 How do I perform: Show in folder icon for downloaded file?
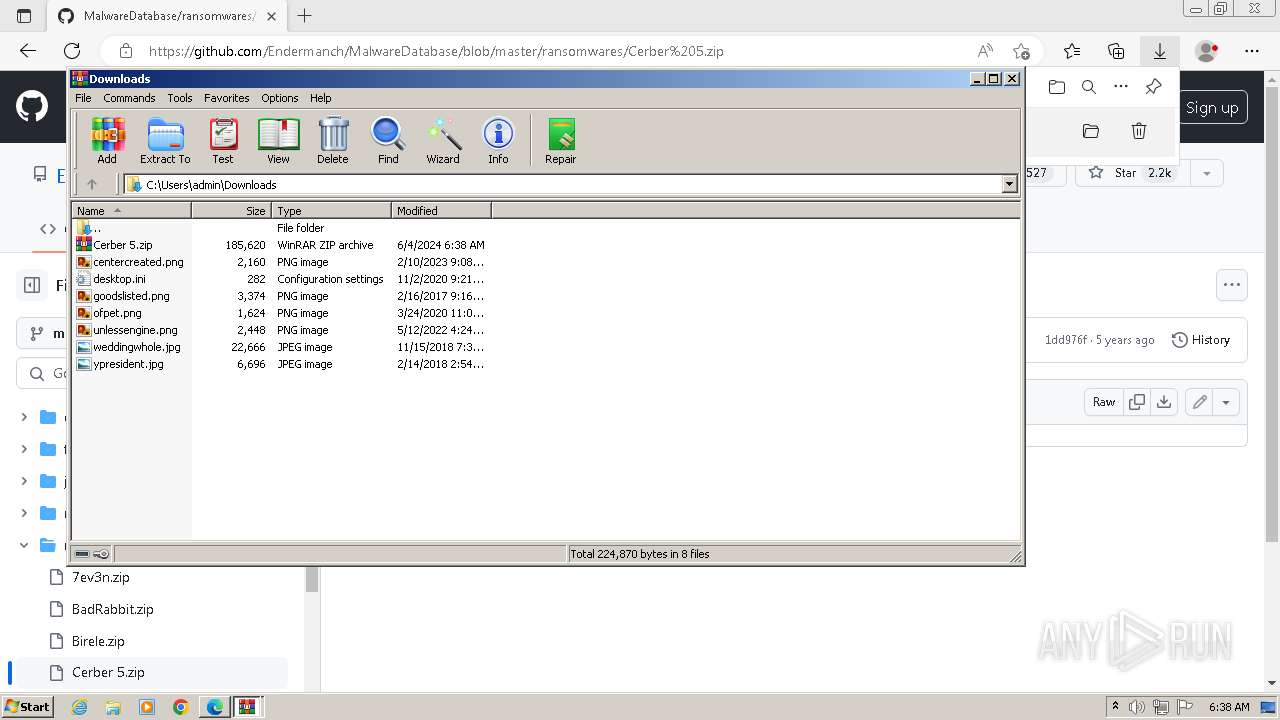tap(1091, 131)
